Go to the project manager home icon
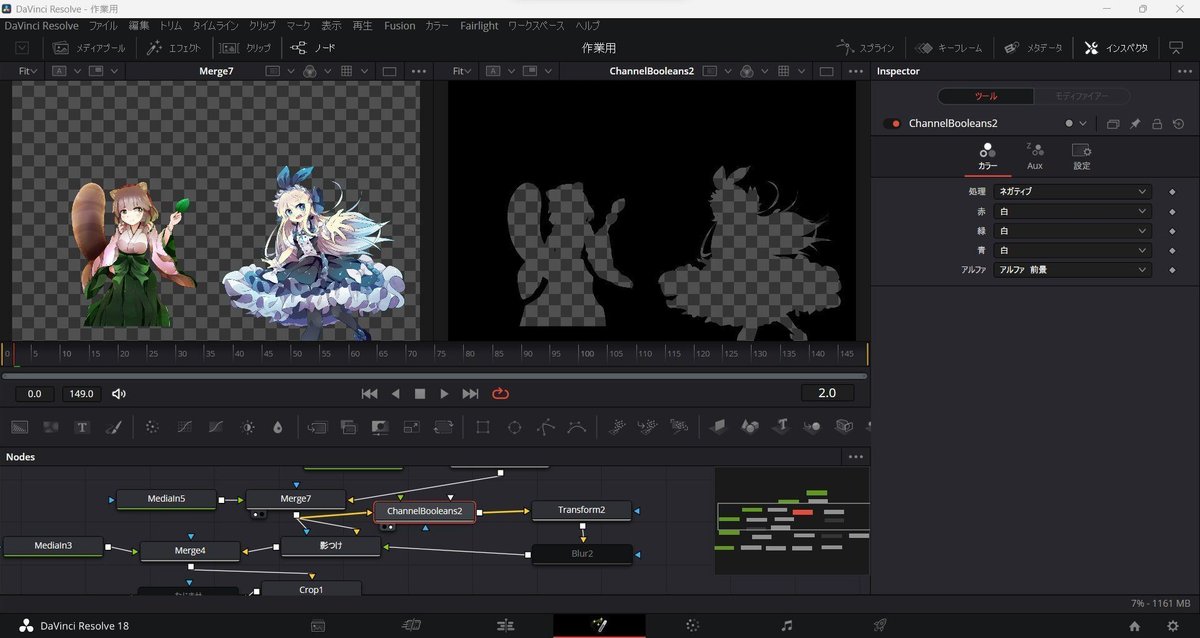 click(1134, 626)
